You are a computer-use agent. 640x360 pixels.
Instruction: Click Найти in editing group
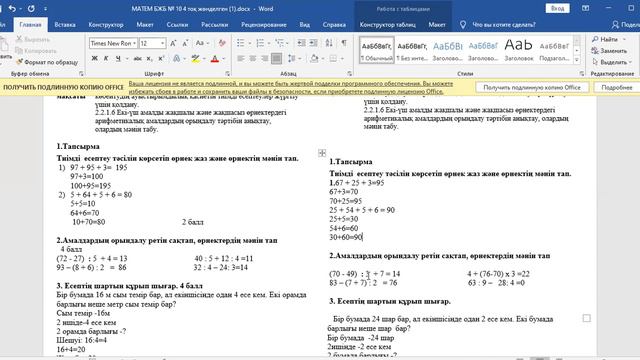(608, 39)
